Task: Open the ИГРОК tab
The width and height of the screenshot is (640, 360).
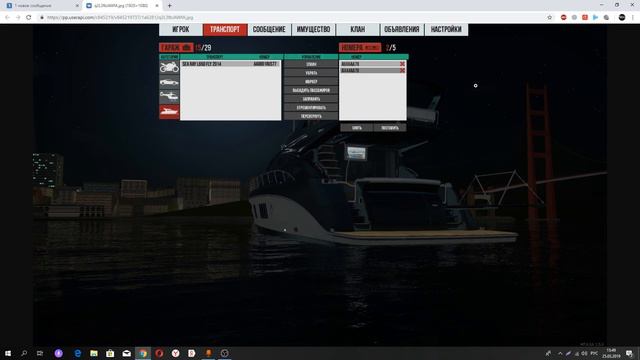Action: point(180,29)
